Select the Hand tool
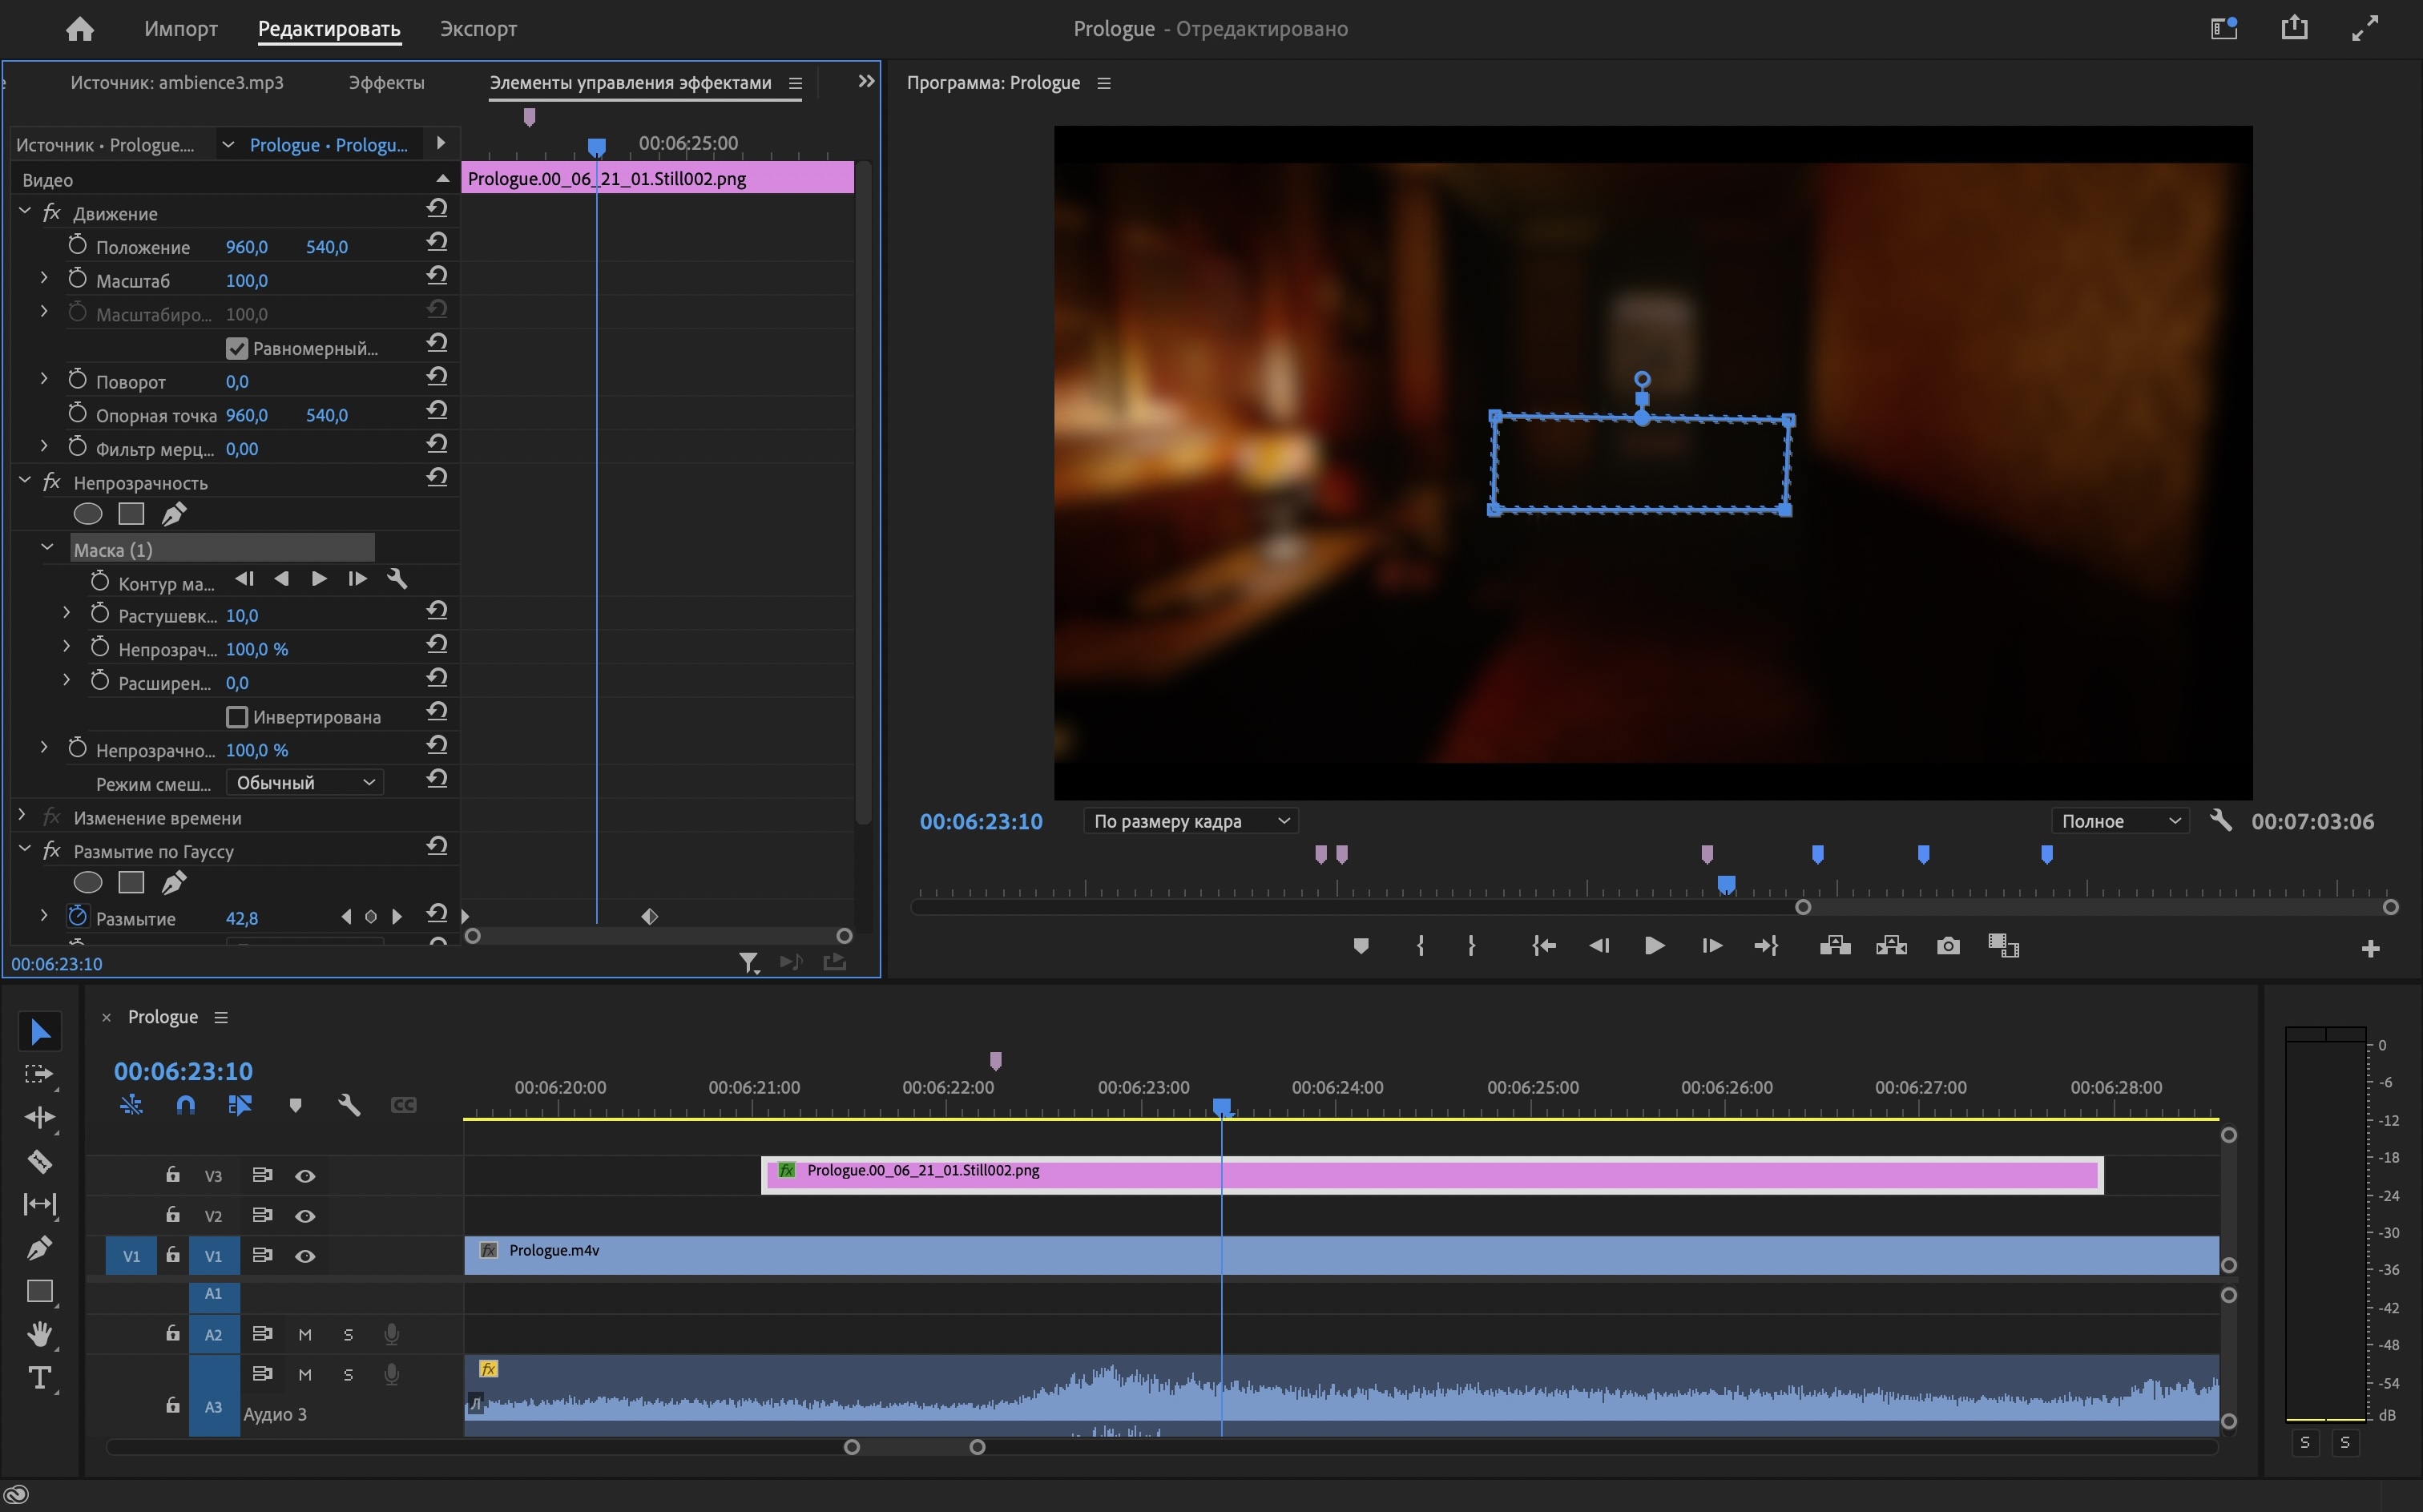2423x1512 pixels. coord(40,1334)
